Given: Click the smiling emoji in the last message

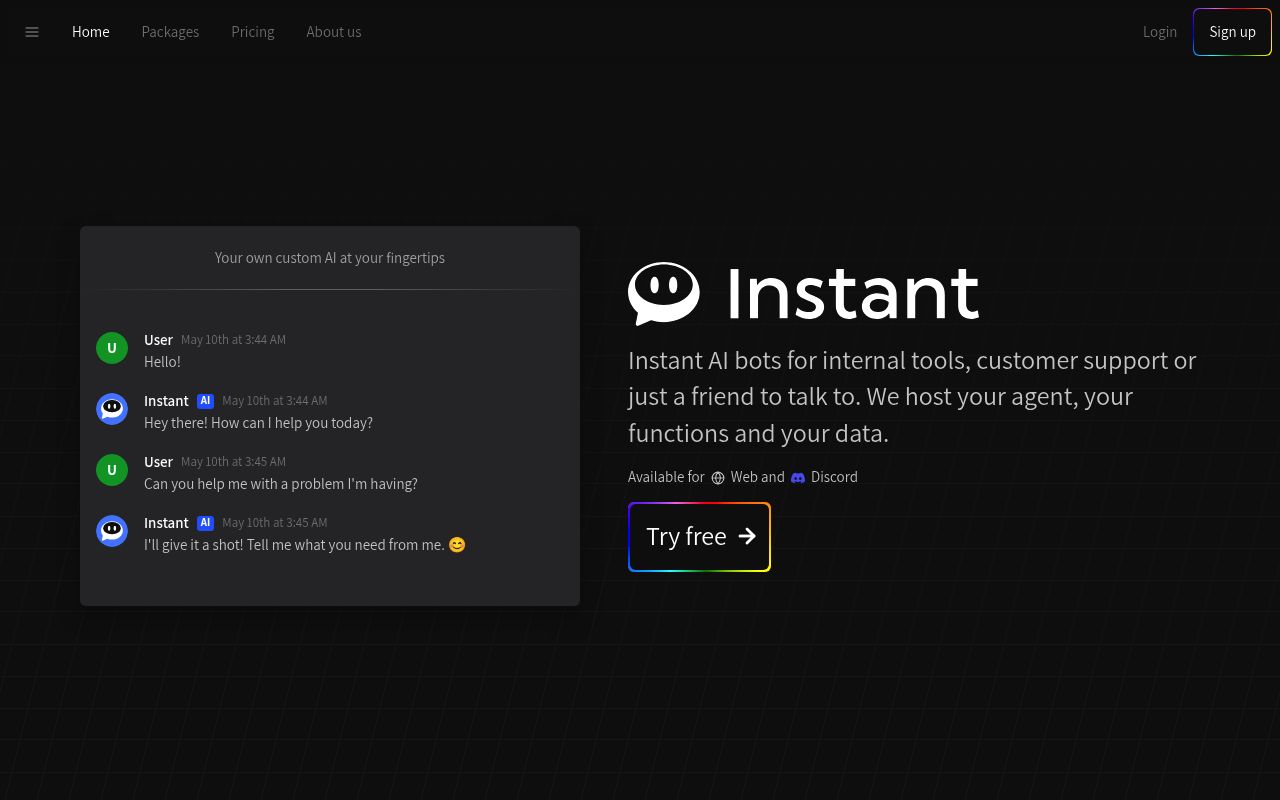Looking at the screenshot, I should pos(457,545).
